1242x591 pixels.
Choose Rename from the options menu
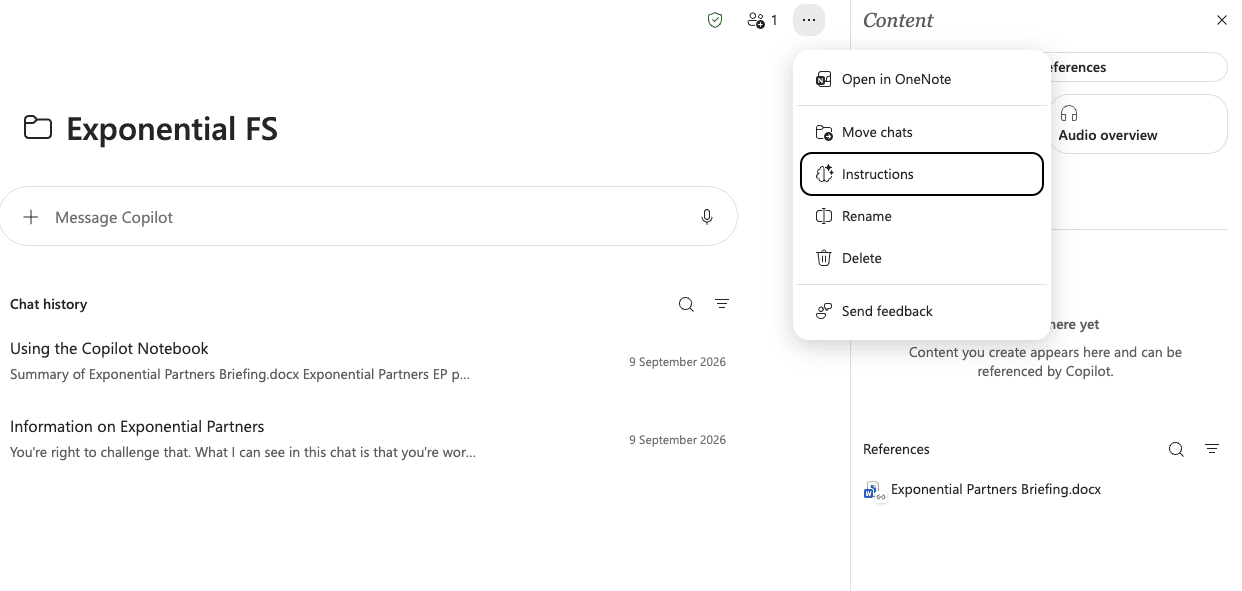[922, 216]
